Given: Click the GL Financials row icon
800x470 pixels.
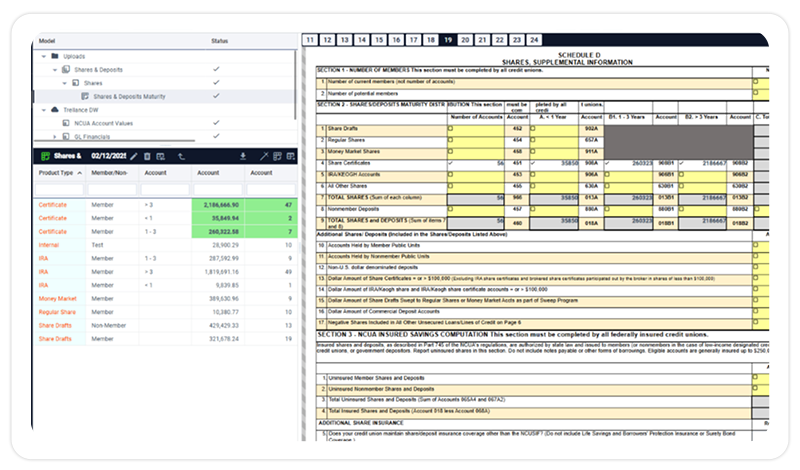Looking at the screenshot, I should pyautogui.click(x=66, y=136).
